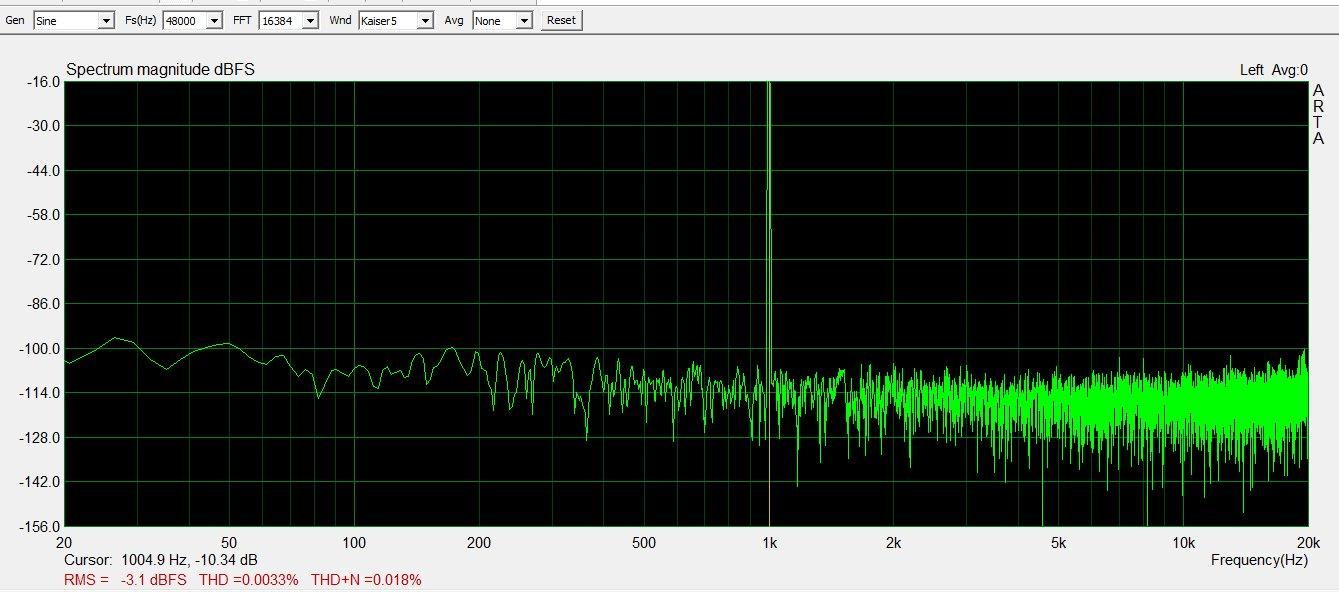Click the Frequency(Hz) axis caption
Viewport: 1339px width, 592px height.
[1258, 560]
